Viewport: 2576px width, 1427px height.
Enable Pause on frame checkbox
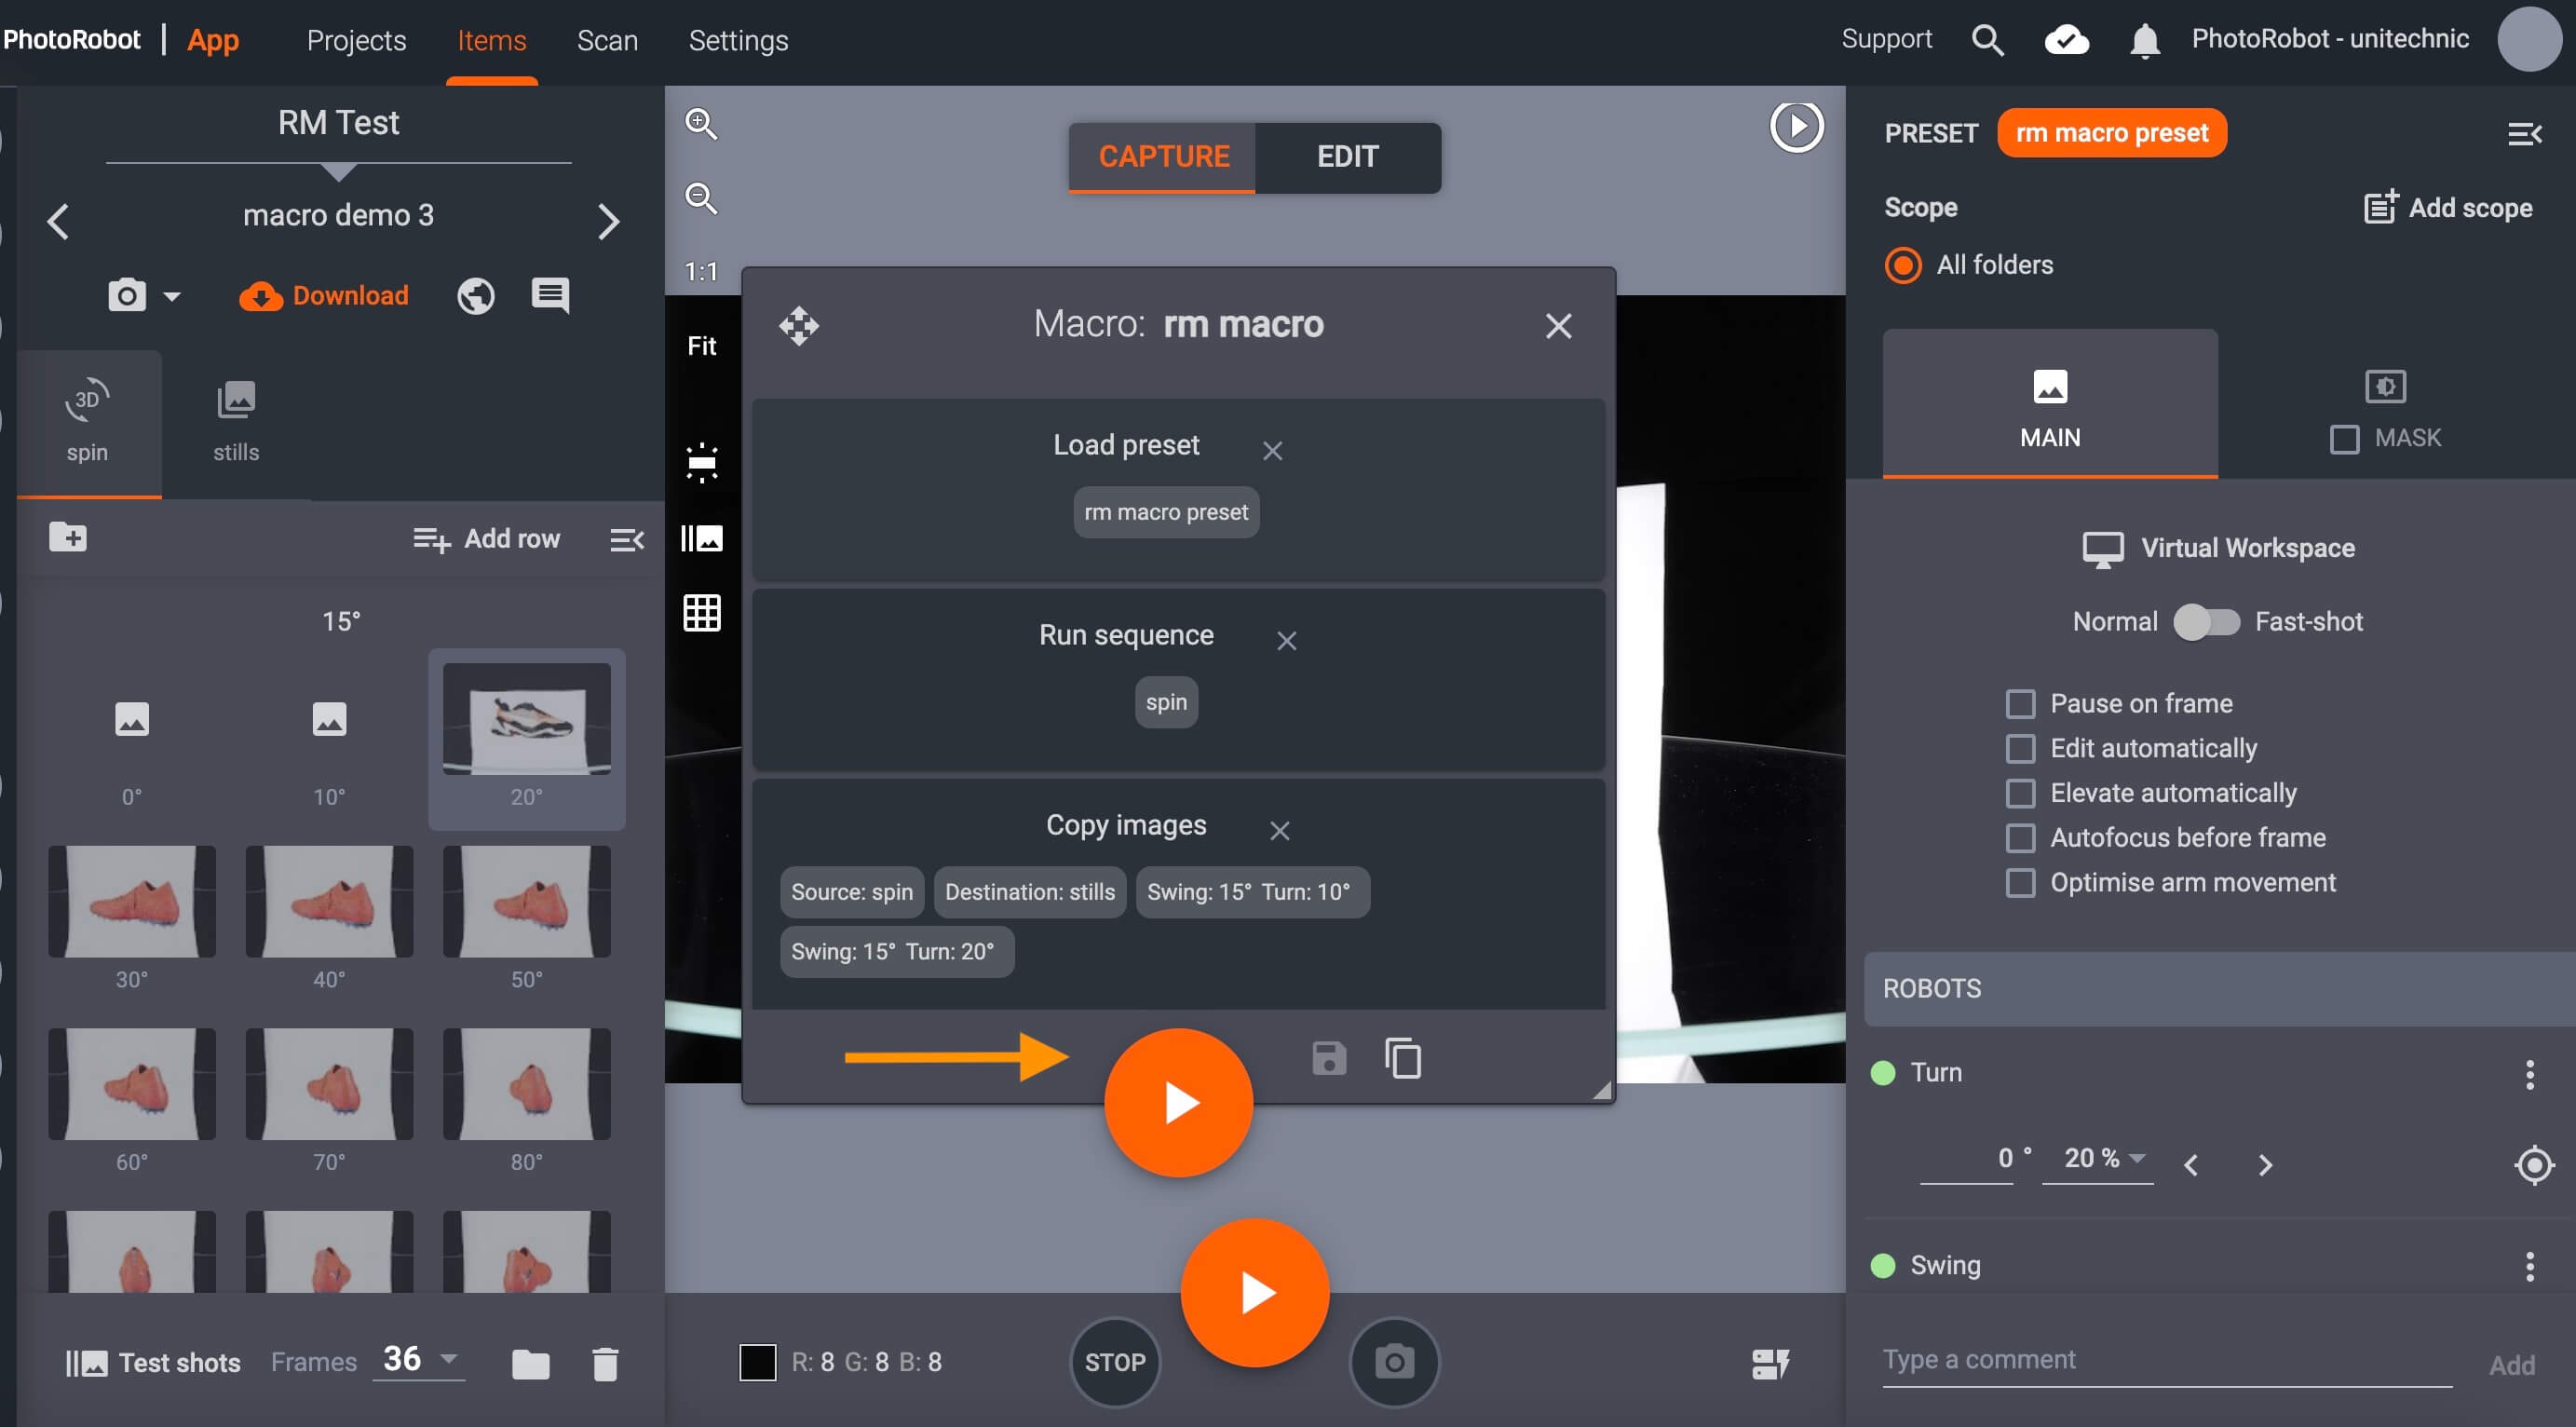coord(2020,704)
